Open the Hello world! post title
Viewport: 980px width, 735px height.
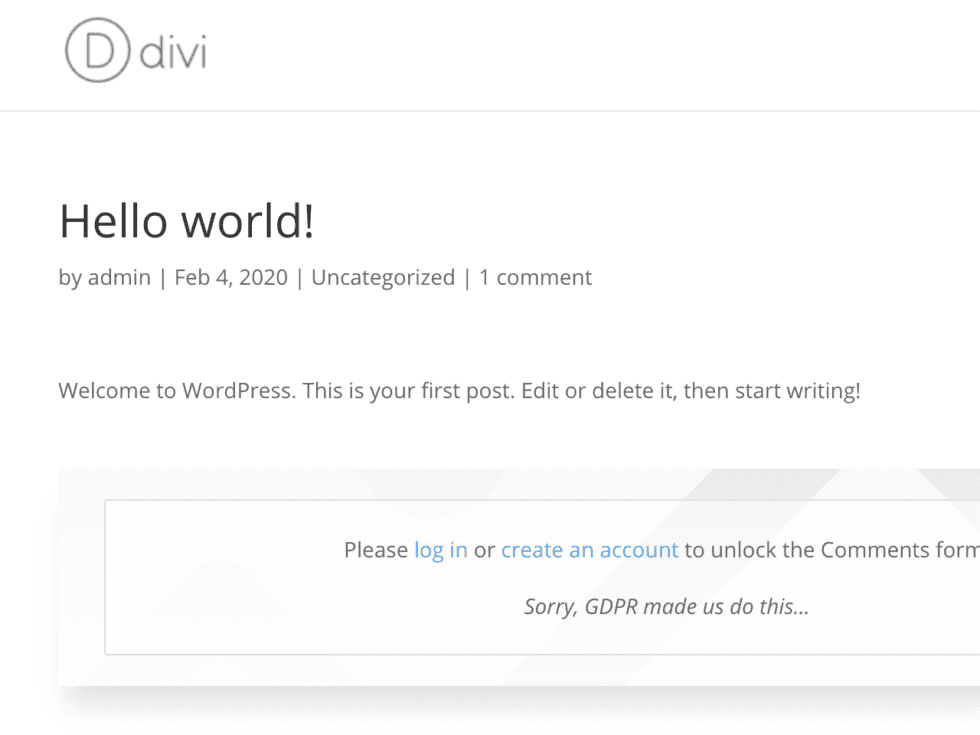[x=186, y=220]
